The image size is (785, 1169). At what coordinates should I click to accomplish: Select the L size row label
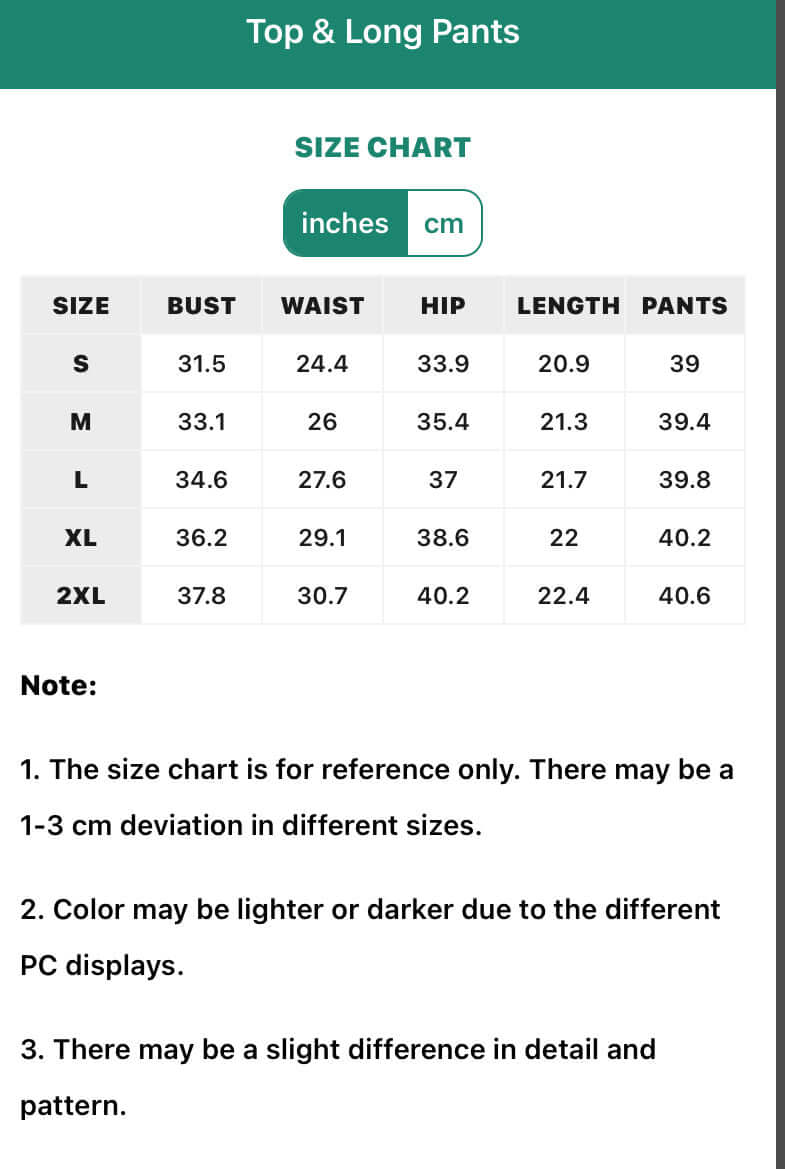[x=81, y=480]
